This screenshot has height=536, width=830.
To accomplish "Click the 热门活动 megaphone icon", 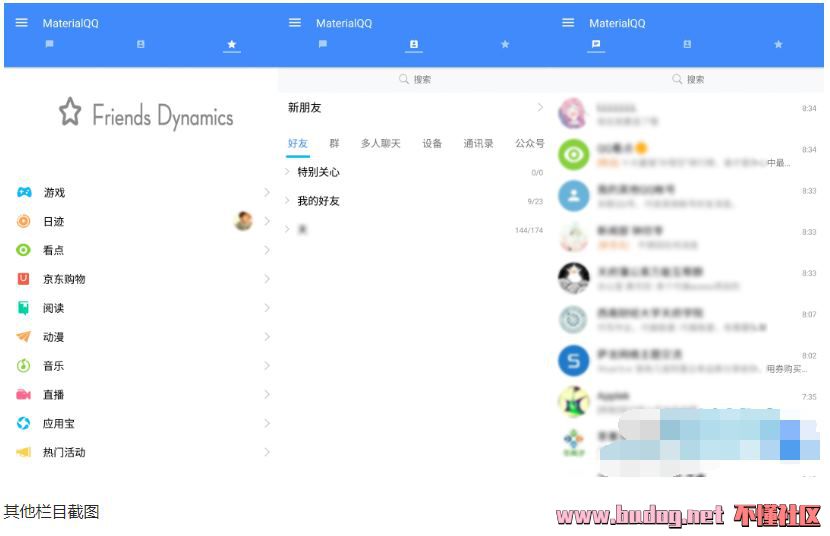I will (24, 452).
